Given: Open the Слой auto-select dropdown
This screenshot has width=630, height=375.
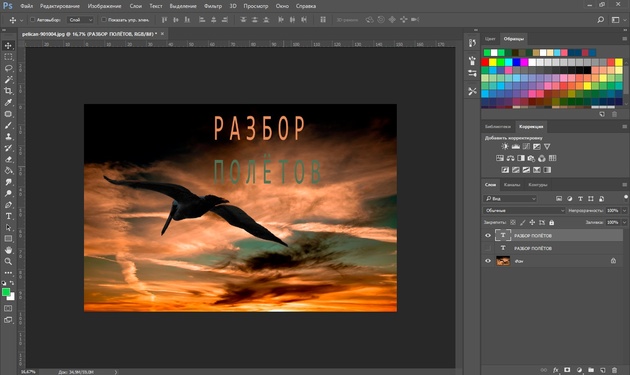Looking at the screenshot, I should coord(80,20).
